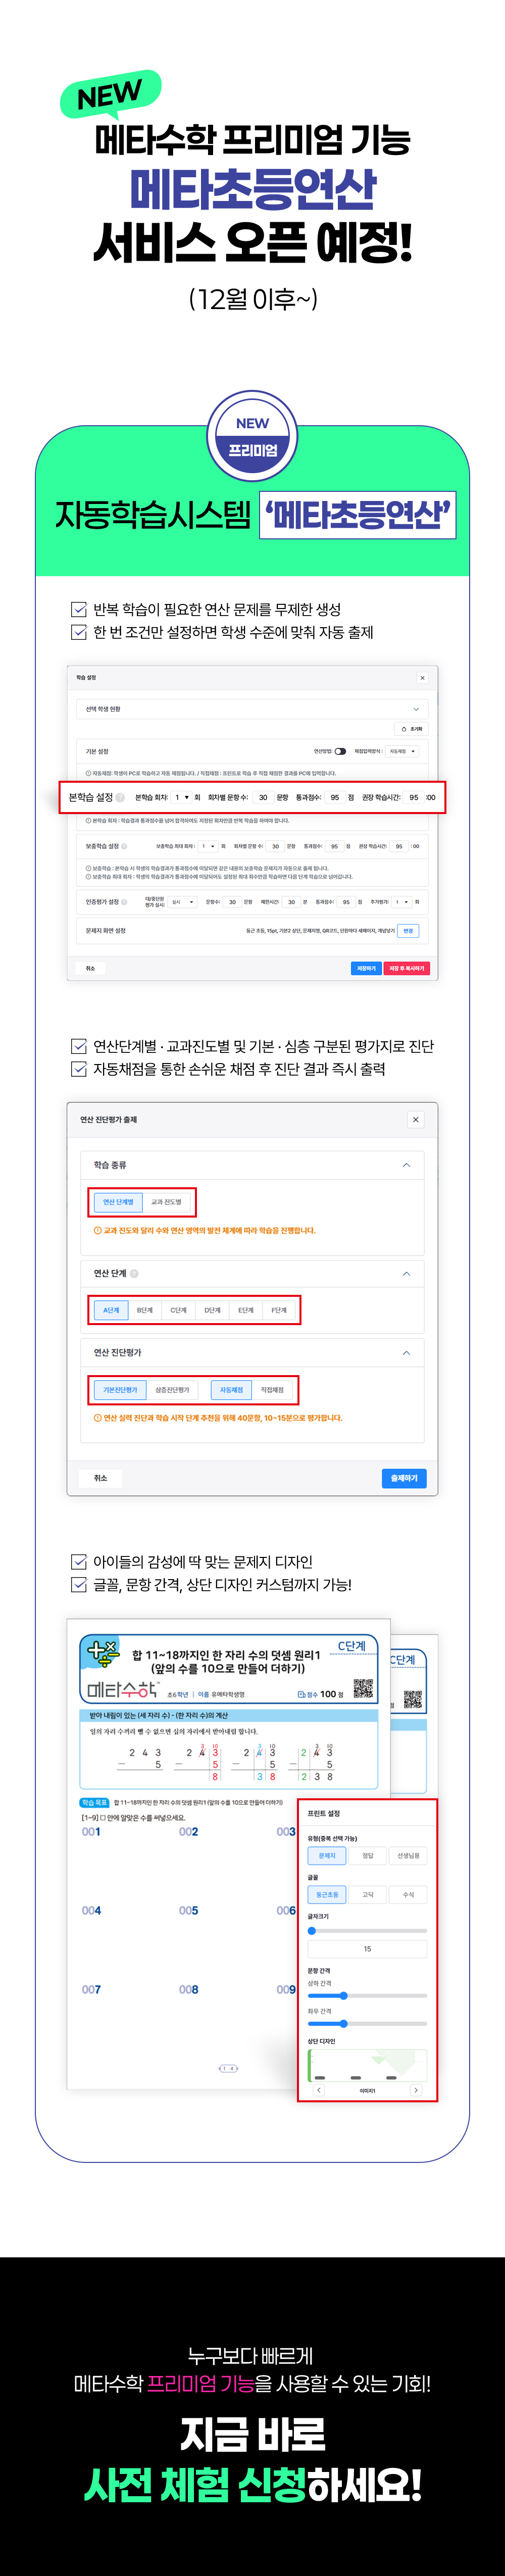
Task: Switch to 교과 진도별 tab
Action: click(166, 1202)
